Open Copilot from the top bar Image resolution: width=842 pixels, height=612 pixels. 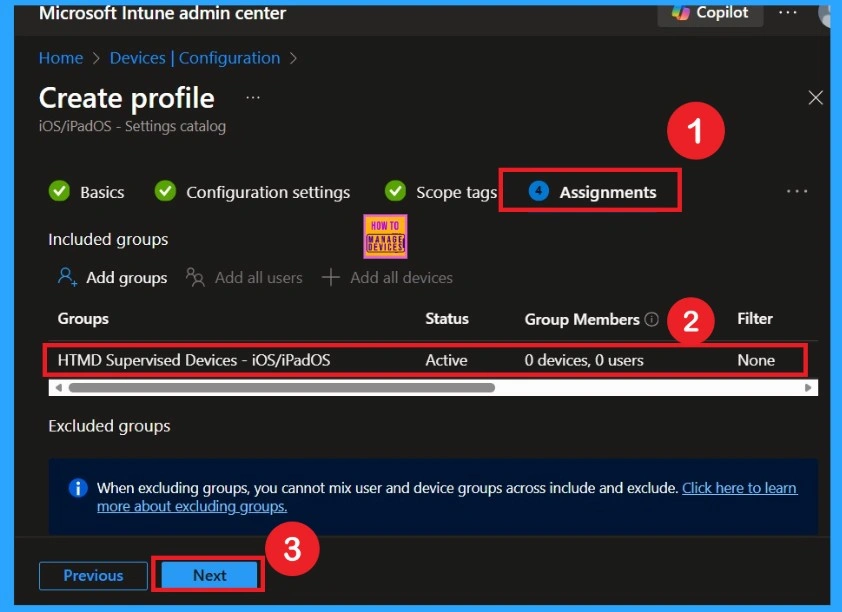tap(710, 13)
